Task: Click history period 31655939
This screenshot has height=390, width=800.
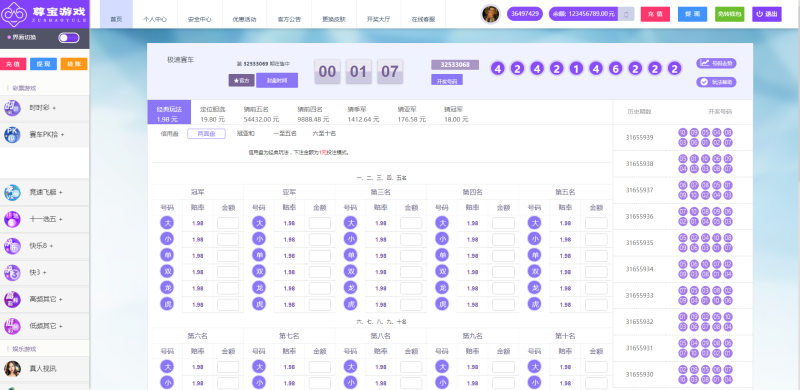Action: pyautogui.click(x=639, y=137)
